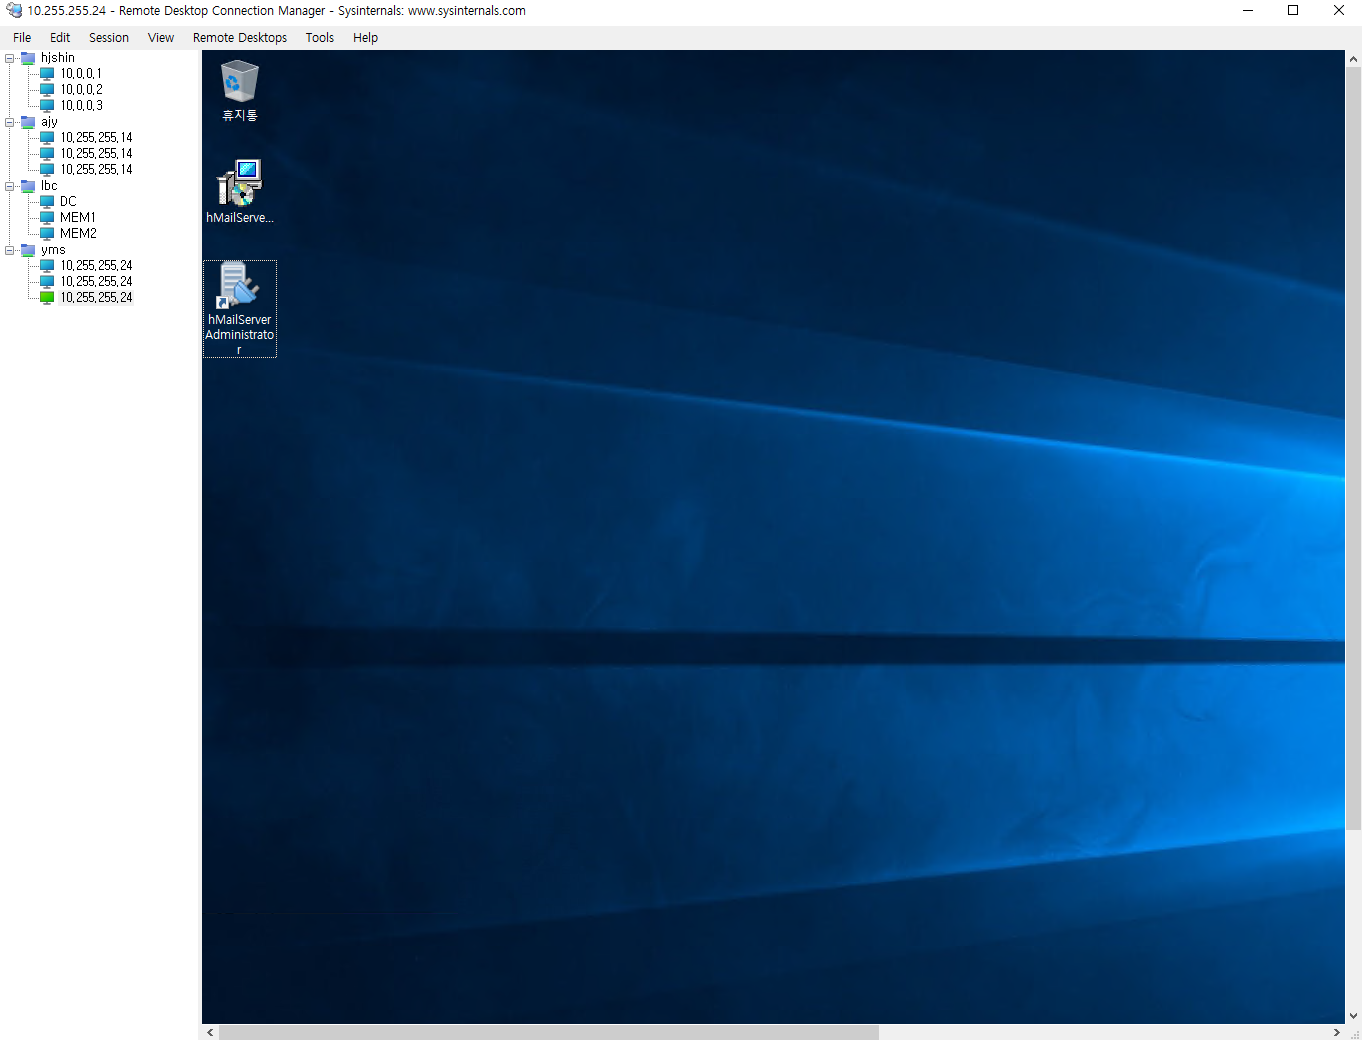The image size is (1362, 1040).
Task: Click the yms group folder icon
Action: [28, 250]
